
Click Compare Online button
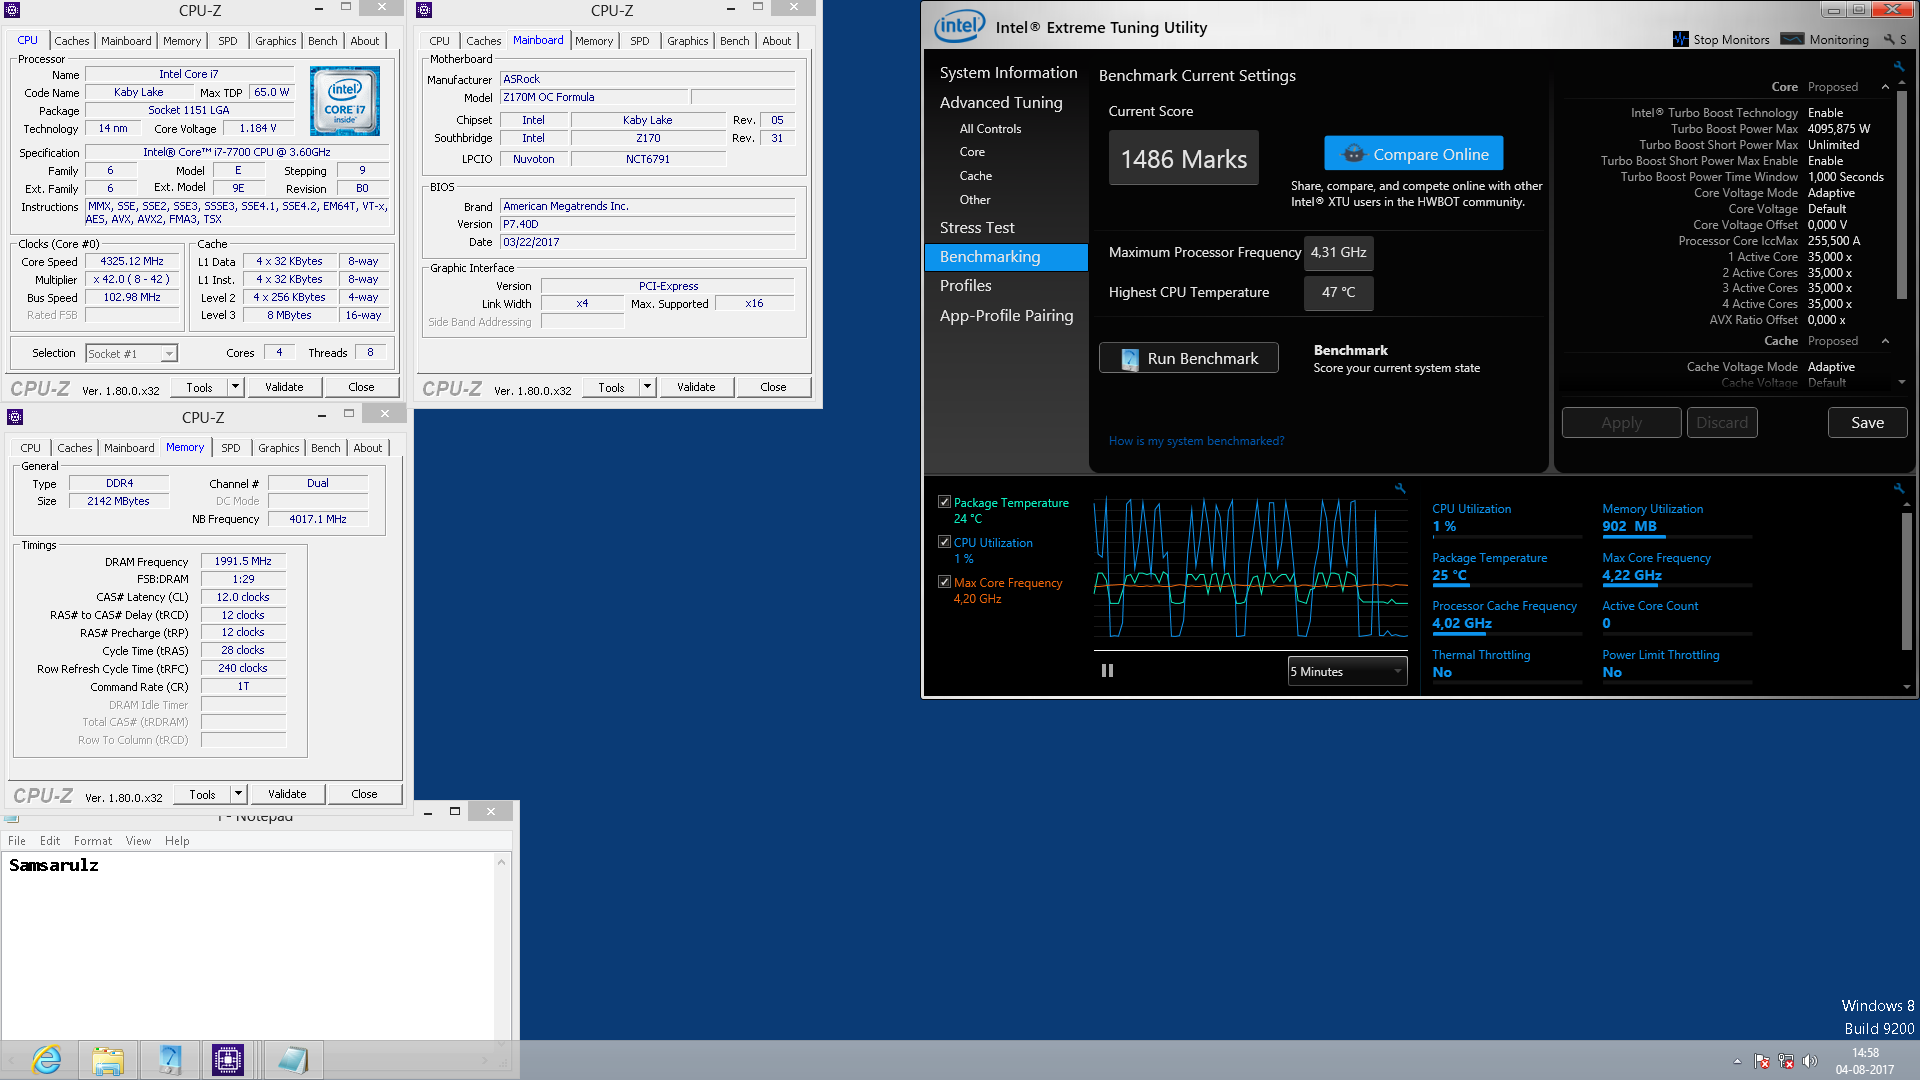coord(1414,154)
